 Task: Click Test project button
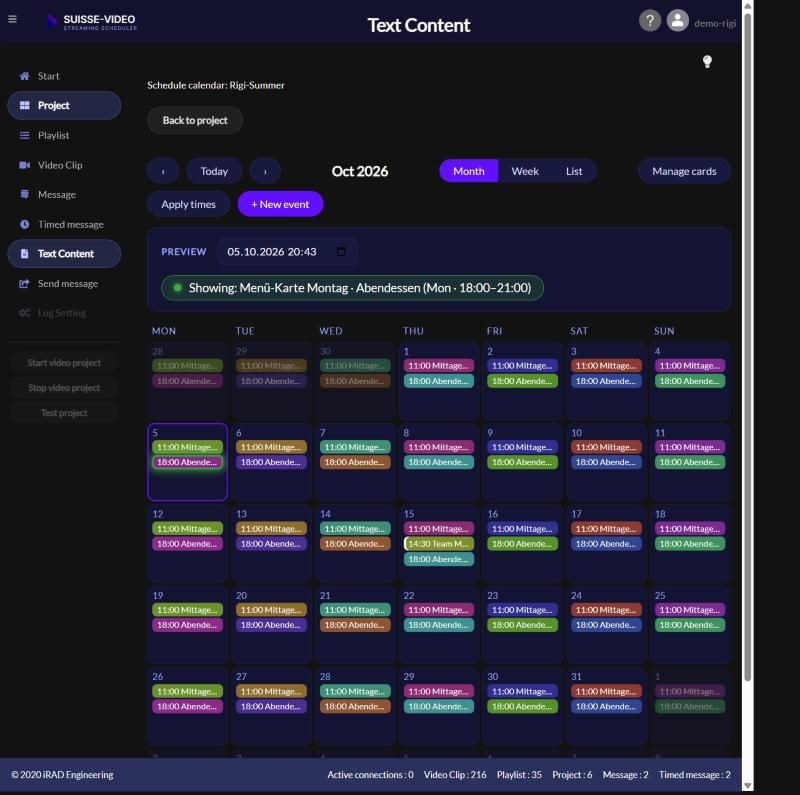[64, 413]
